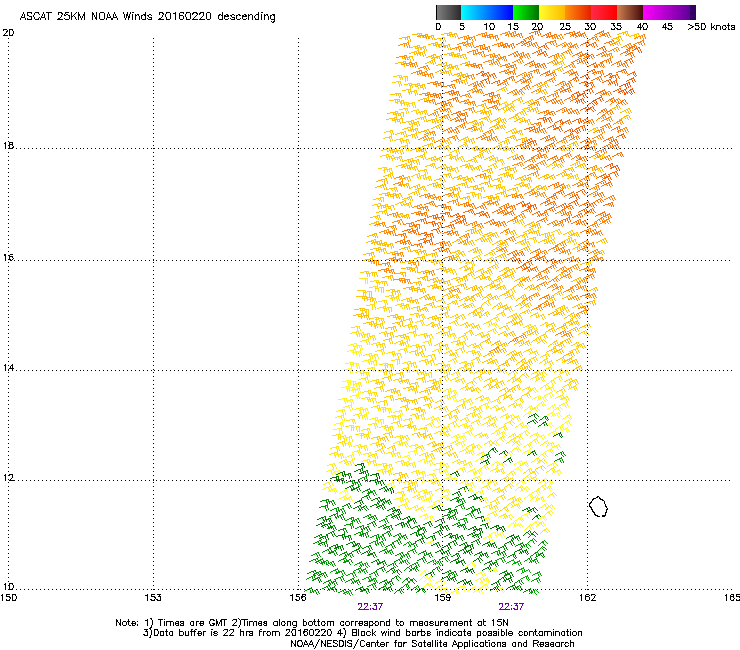Click the longitude label '153'
The image size is (740, 650).
pyautogui.click(x=153, y=598)
